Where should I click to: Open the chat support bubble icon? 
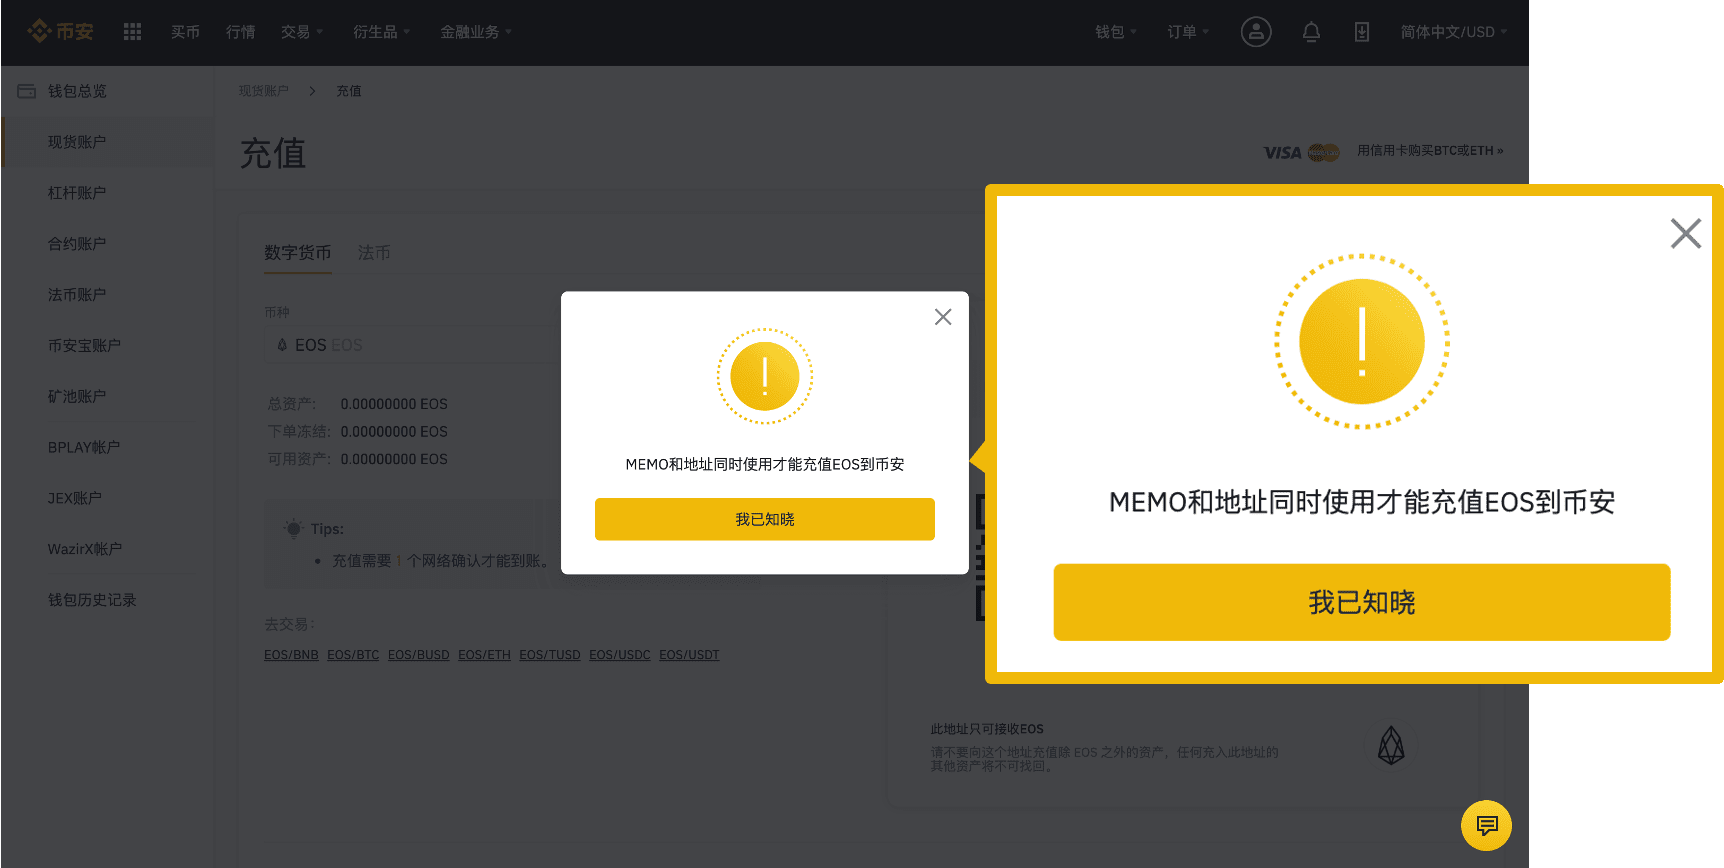click(1486, 826)
